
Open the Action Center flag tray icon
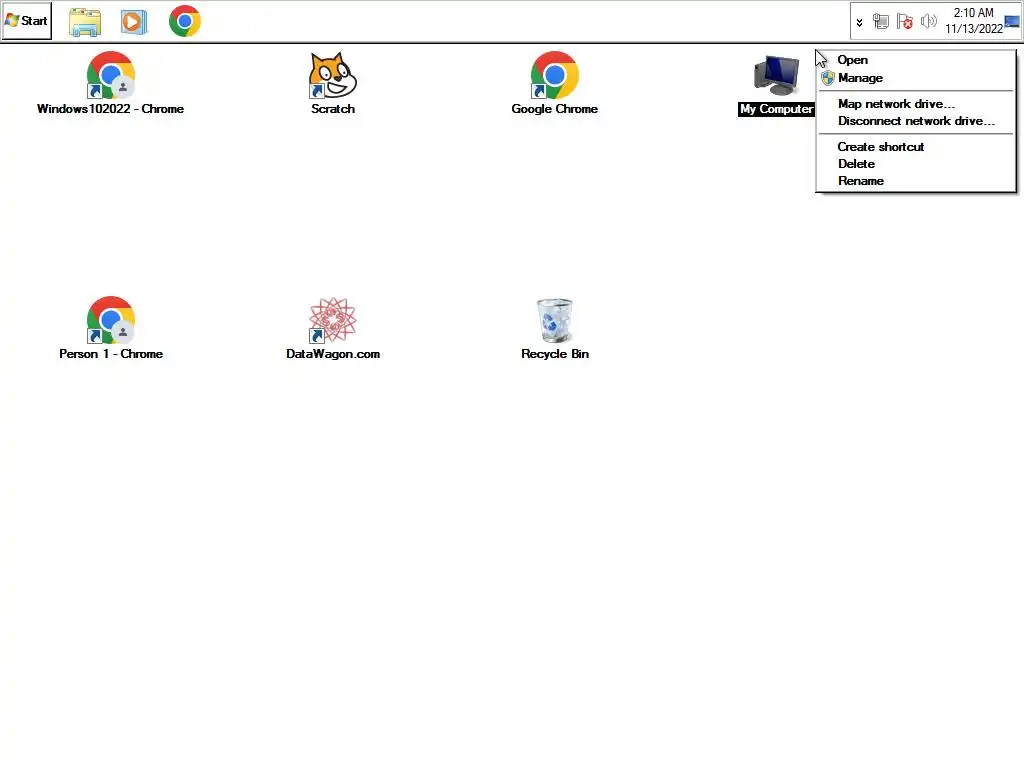(x=904, y=22)
